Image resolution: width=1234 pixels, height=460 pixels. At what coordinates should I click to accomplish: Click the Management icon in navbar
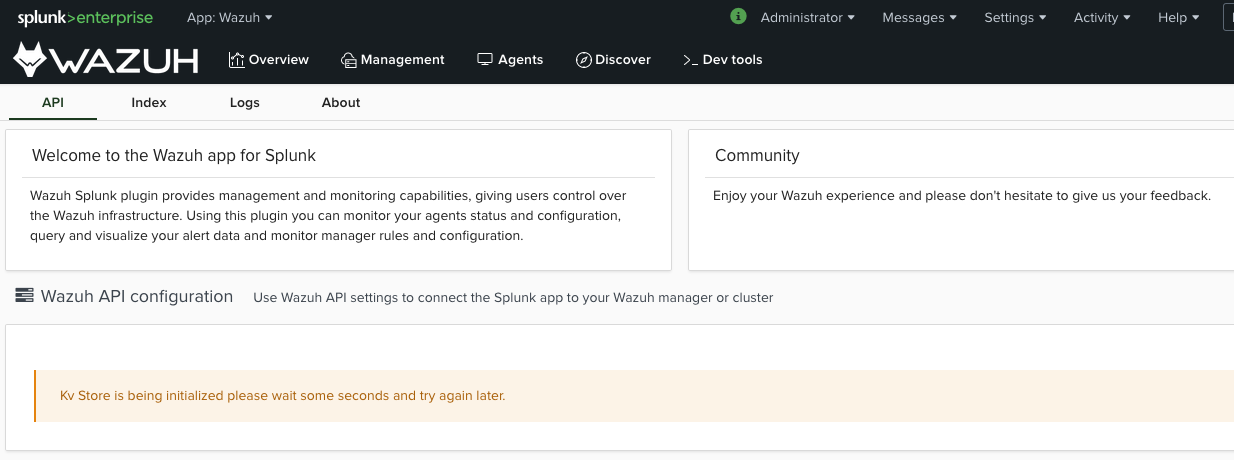point(349,60)
